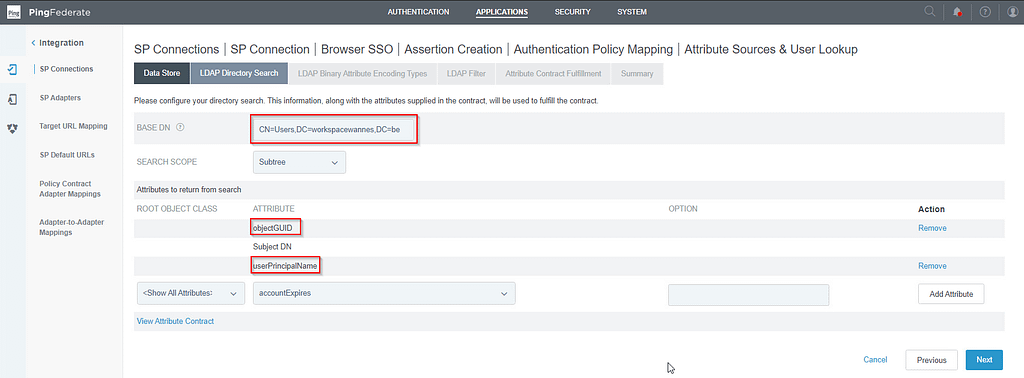Go back via Integration chevron
Image resolution: width=1024 pixels, height=378 pixels.
click(x=33, y=42)
